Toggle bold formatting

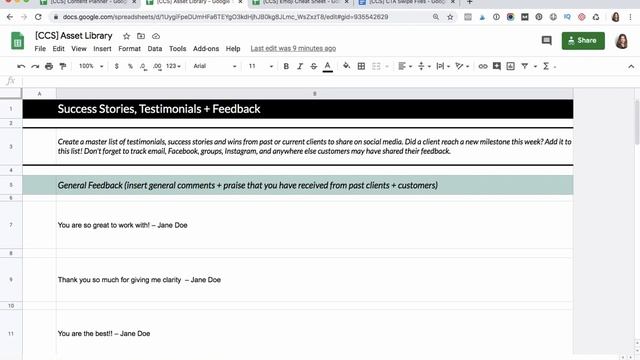pyautogui.click(x=286, y=66)
